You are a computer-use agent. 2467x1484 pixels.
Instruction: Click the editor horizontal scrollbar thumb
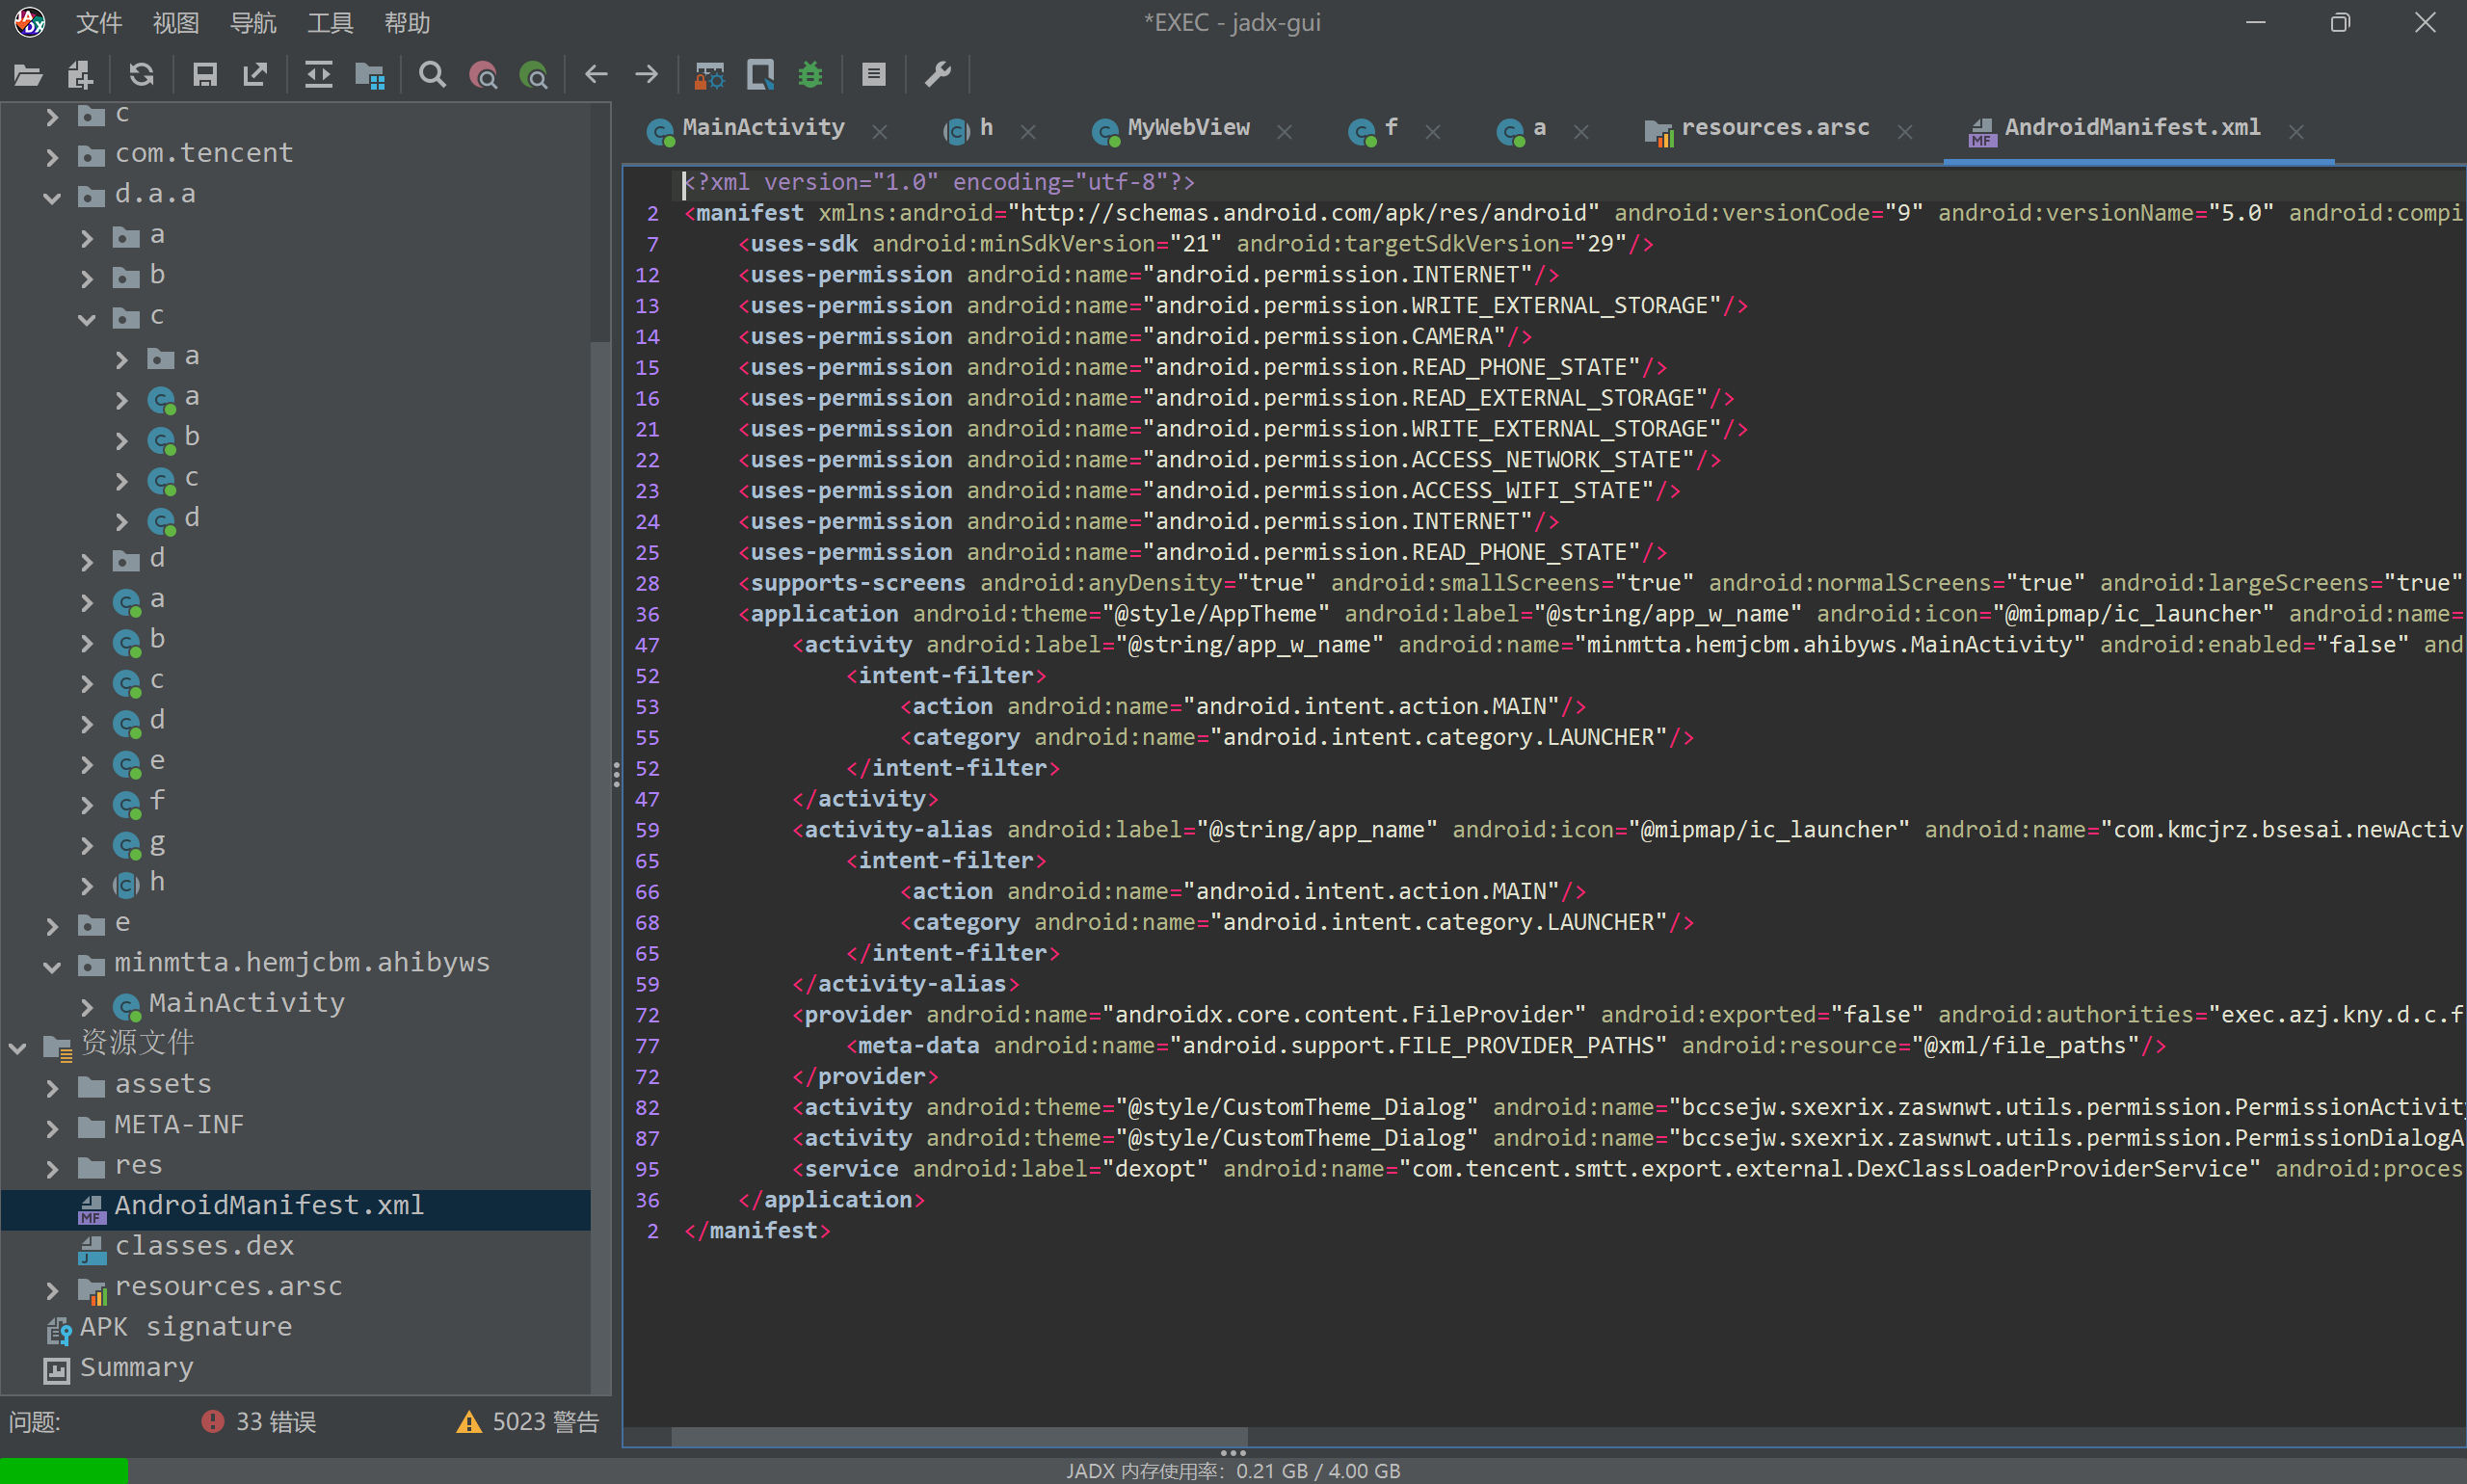[959, 1437]
